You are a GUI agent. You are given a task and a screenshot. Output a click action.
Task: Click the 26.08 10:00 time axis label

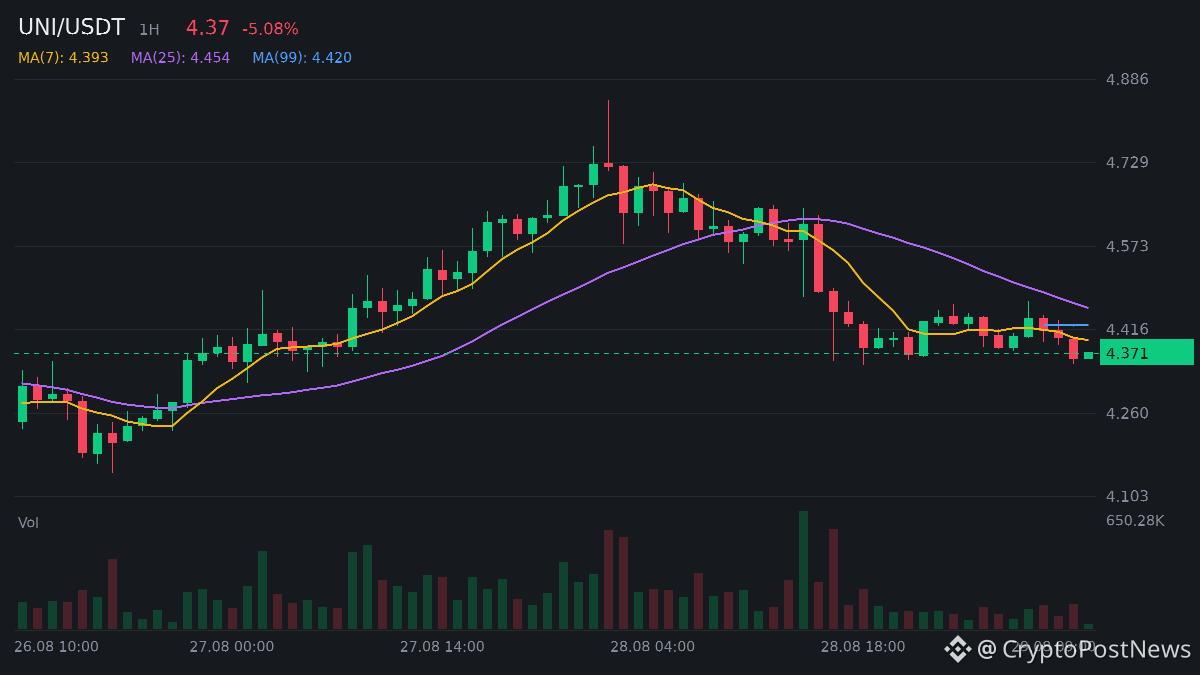tap(56, 647)
